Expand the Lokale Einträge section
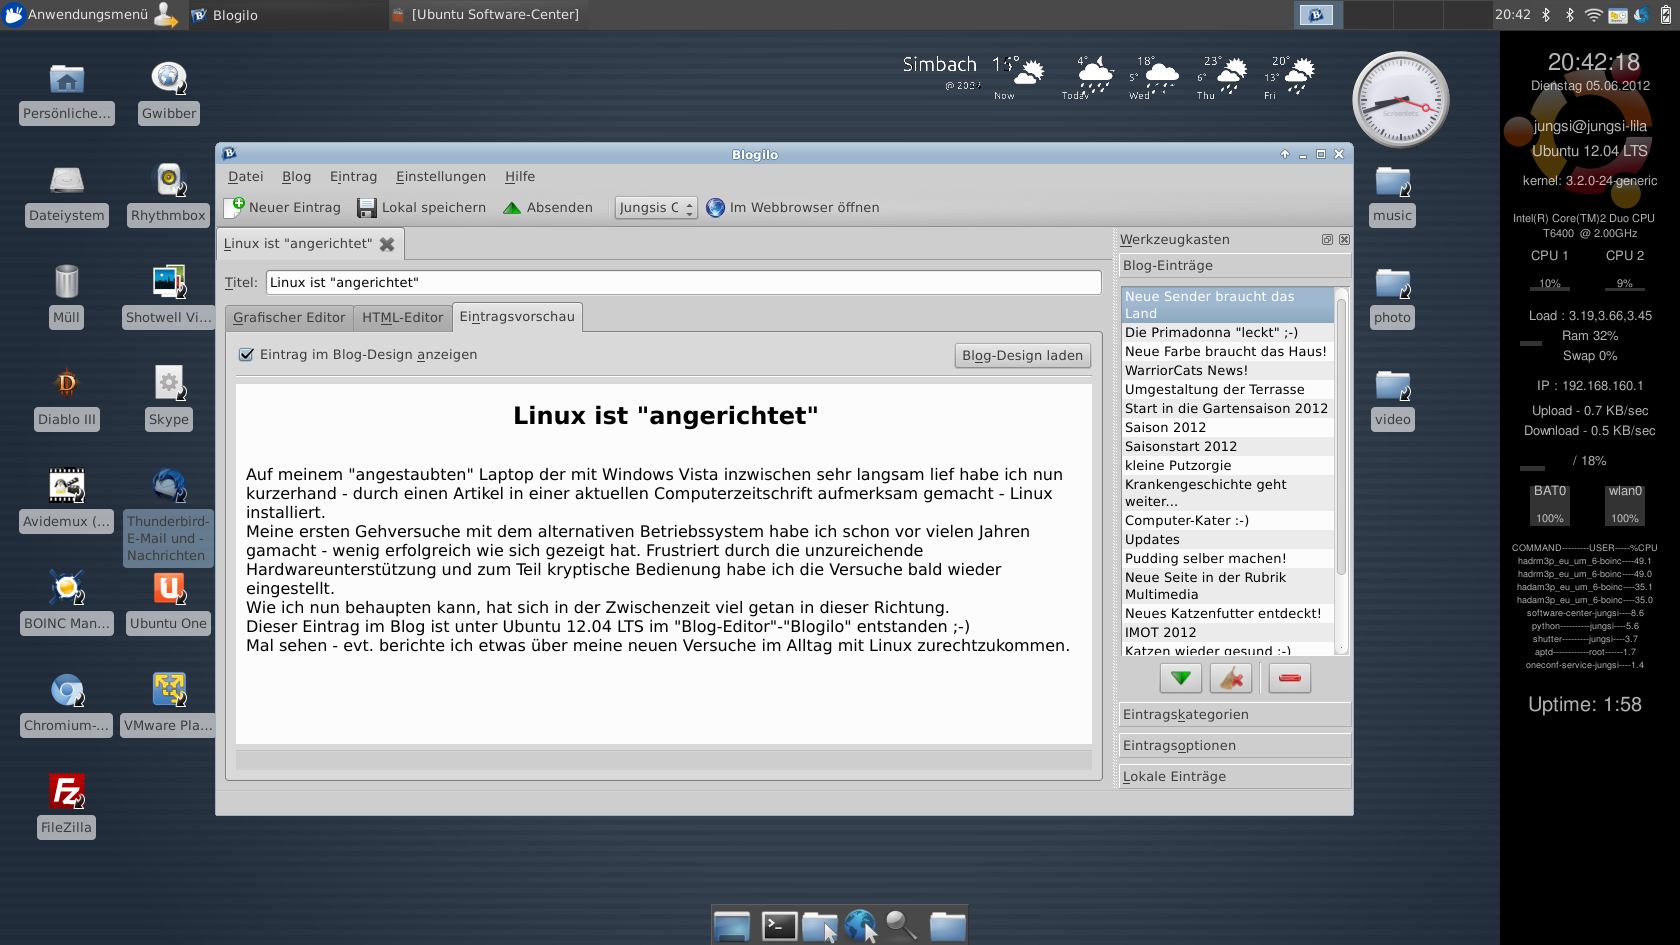This screenshot has height=945, width=1680. click(x=1236, y=777)
